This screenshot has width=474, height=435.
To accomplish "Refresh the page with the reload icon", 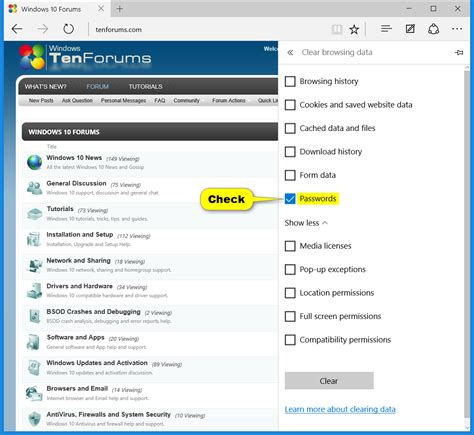I will coord(69,29).
